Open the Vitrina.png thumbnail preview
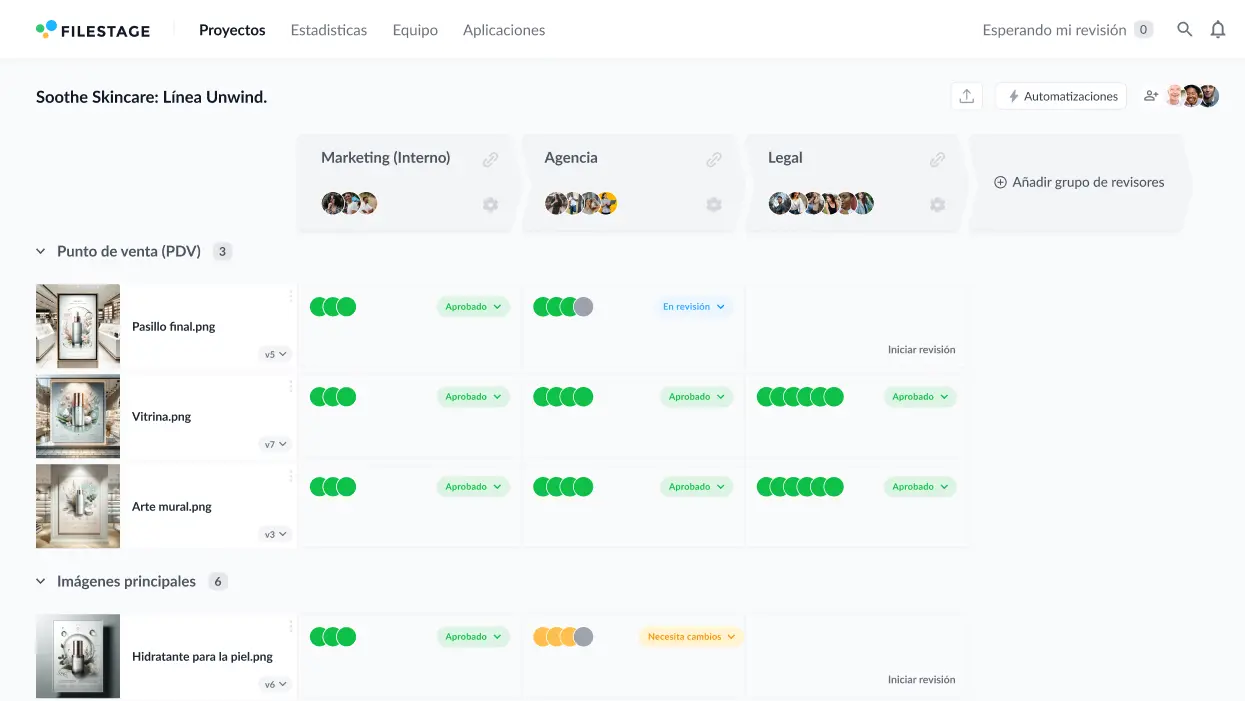The height and width of the screenshot is (701, 1245). coord(77,416)
